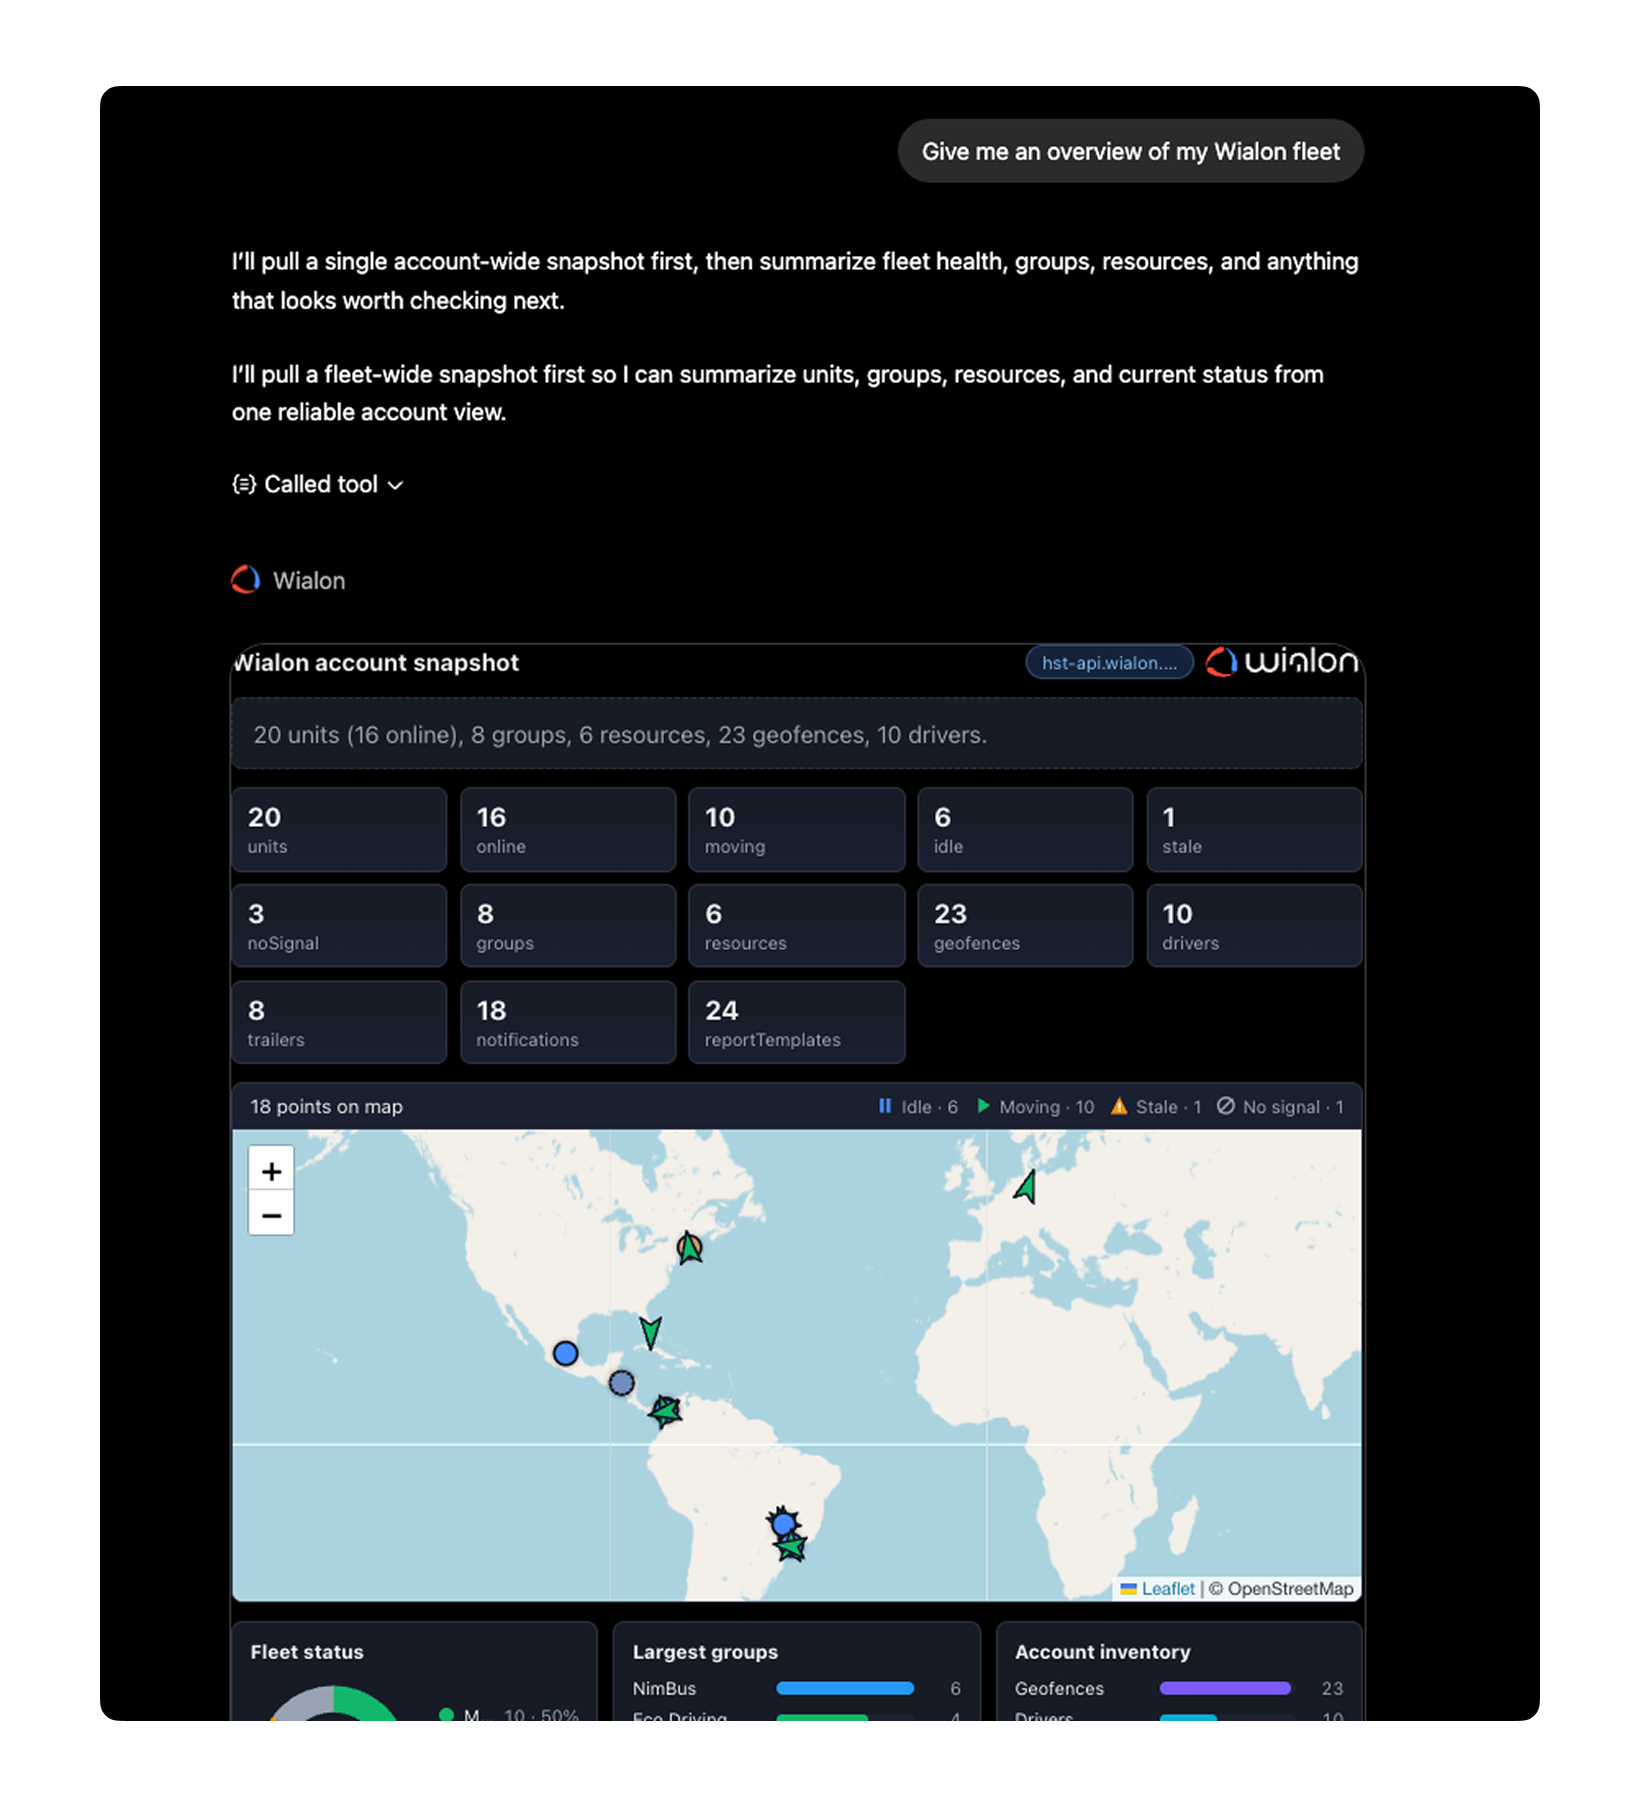Click the Fleet status donut chart
The width and height of the screenshot is (1640, 1807).
click(x=334, y=1703)
